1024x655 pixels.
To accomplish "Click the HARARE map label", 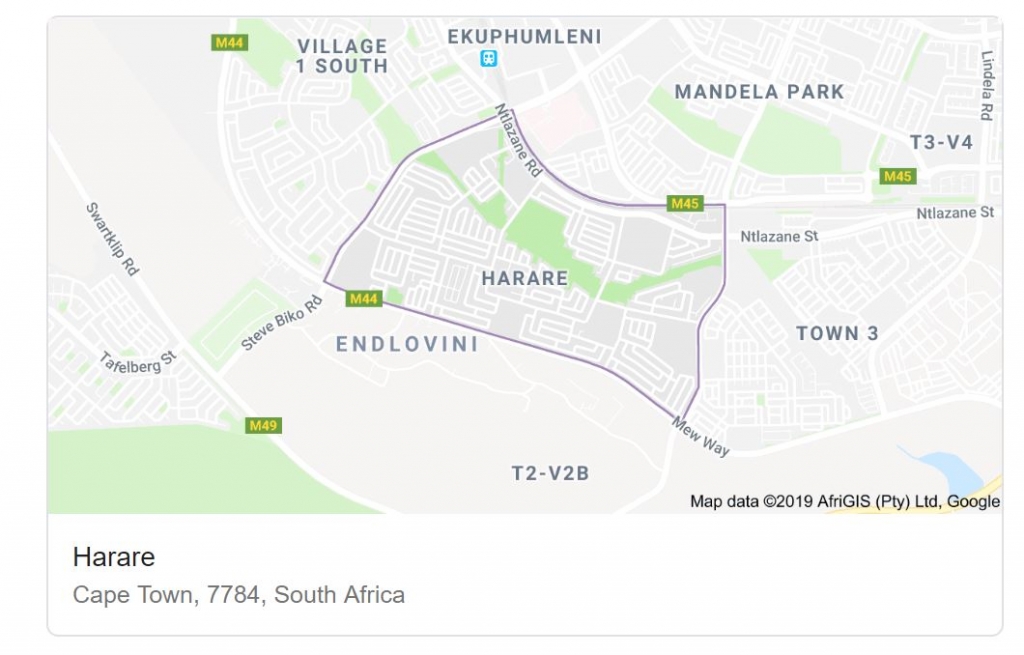I will [525, 278].
